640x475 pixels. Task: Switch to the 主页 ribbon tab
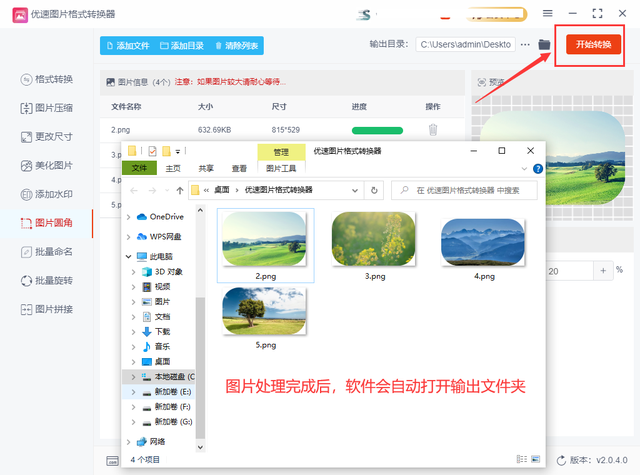point(173,168)
